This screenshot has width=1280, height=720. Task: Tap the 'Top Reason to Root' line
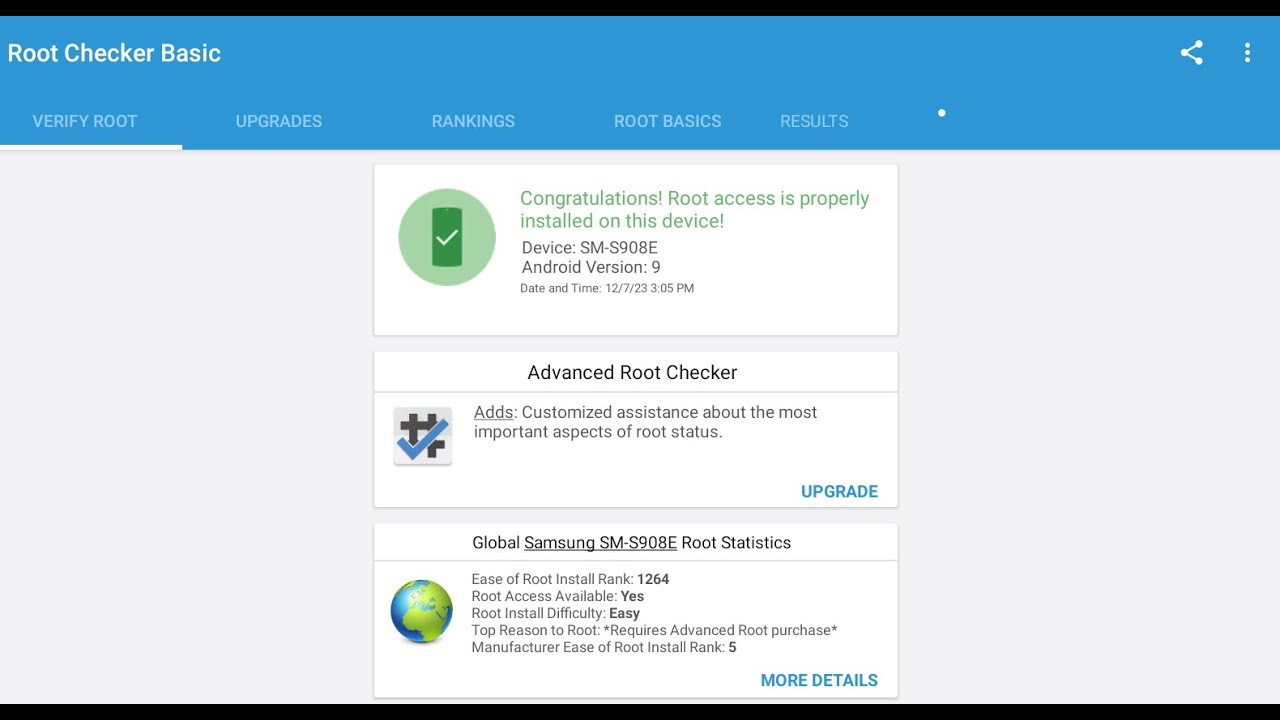pyautogui.click(x=654, y=630)
